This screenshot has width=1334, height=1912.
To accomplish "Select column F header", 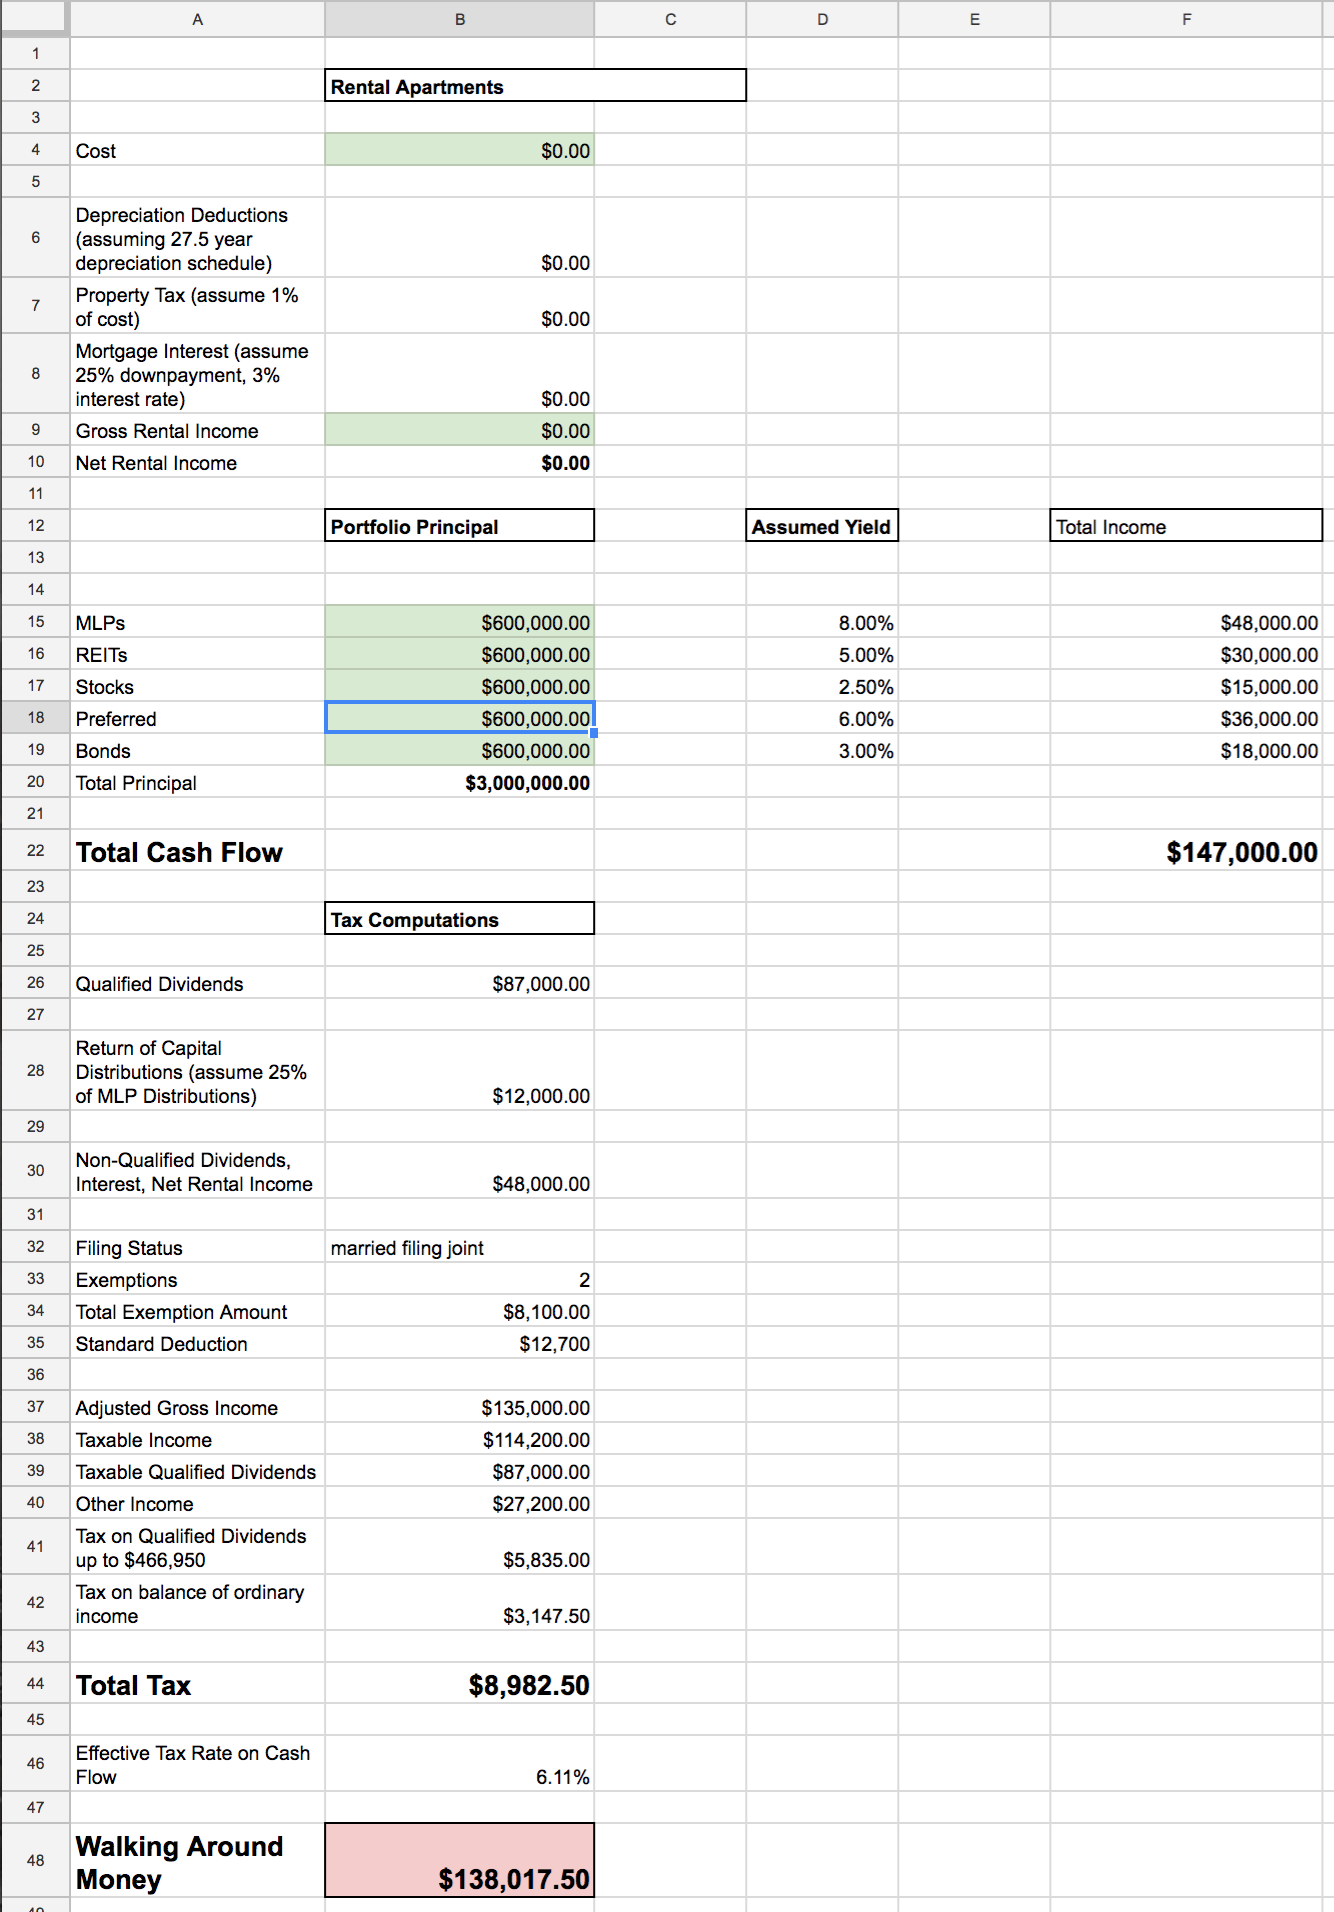I will 1186,19.
